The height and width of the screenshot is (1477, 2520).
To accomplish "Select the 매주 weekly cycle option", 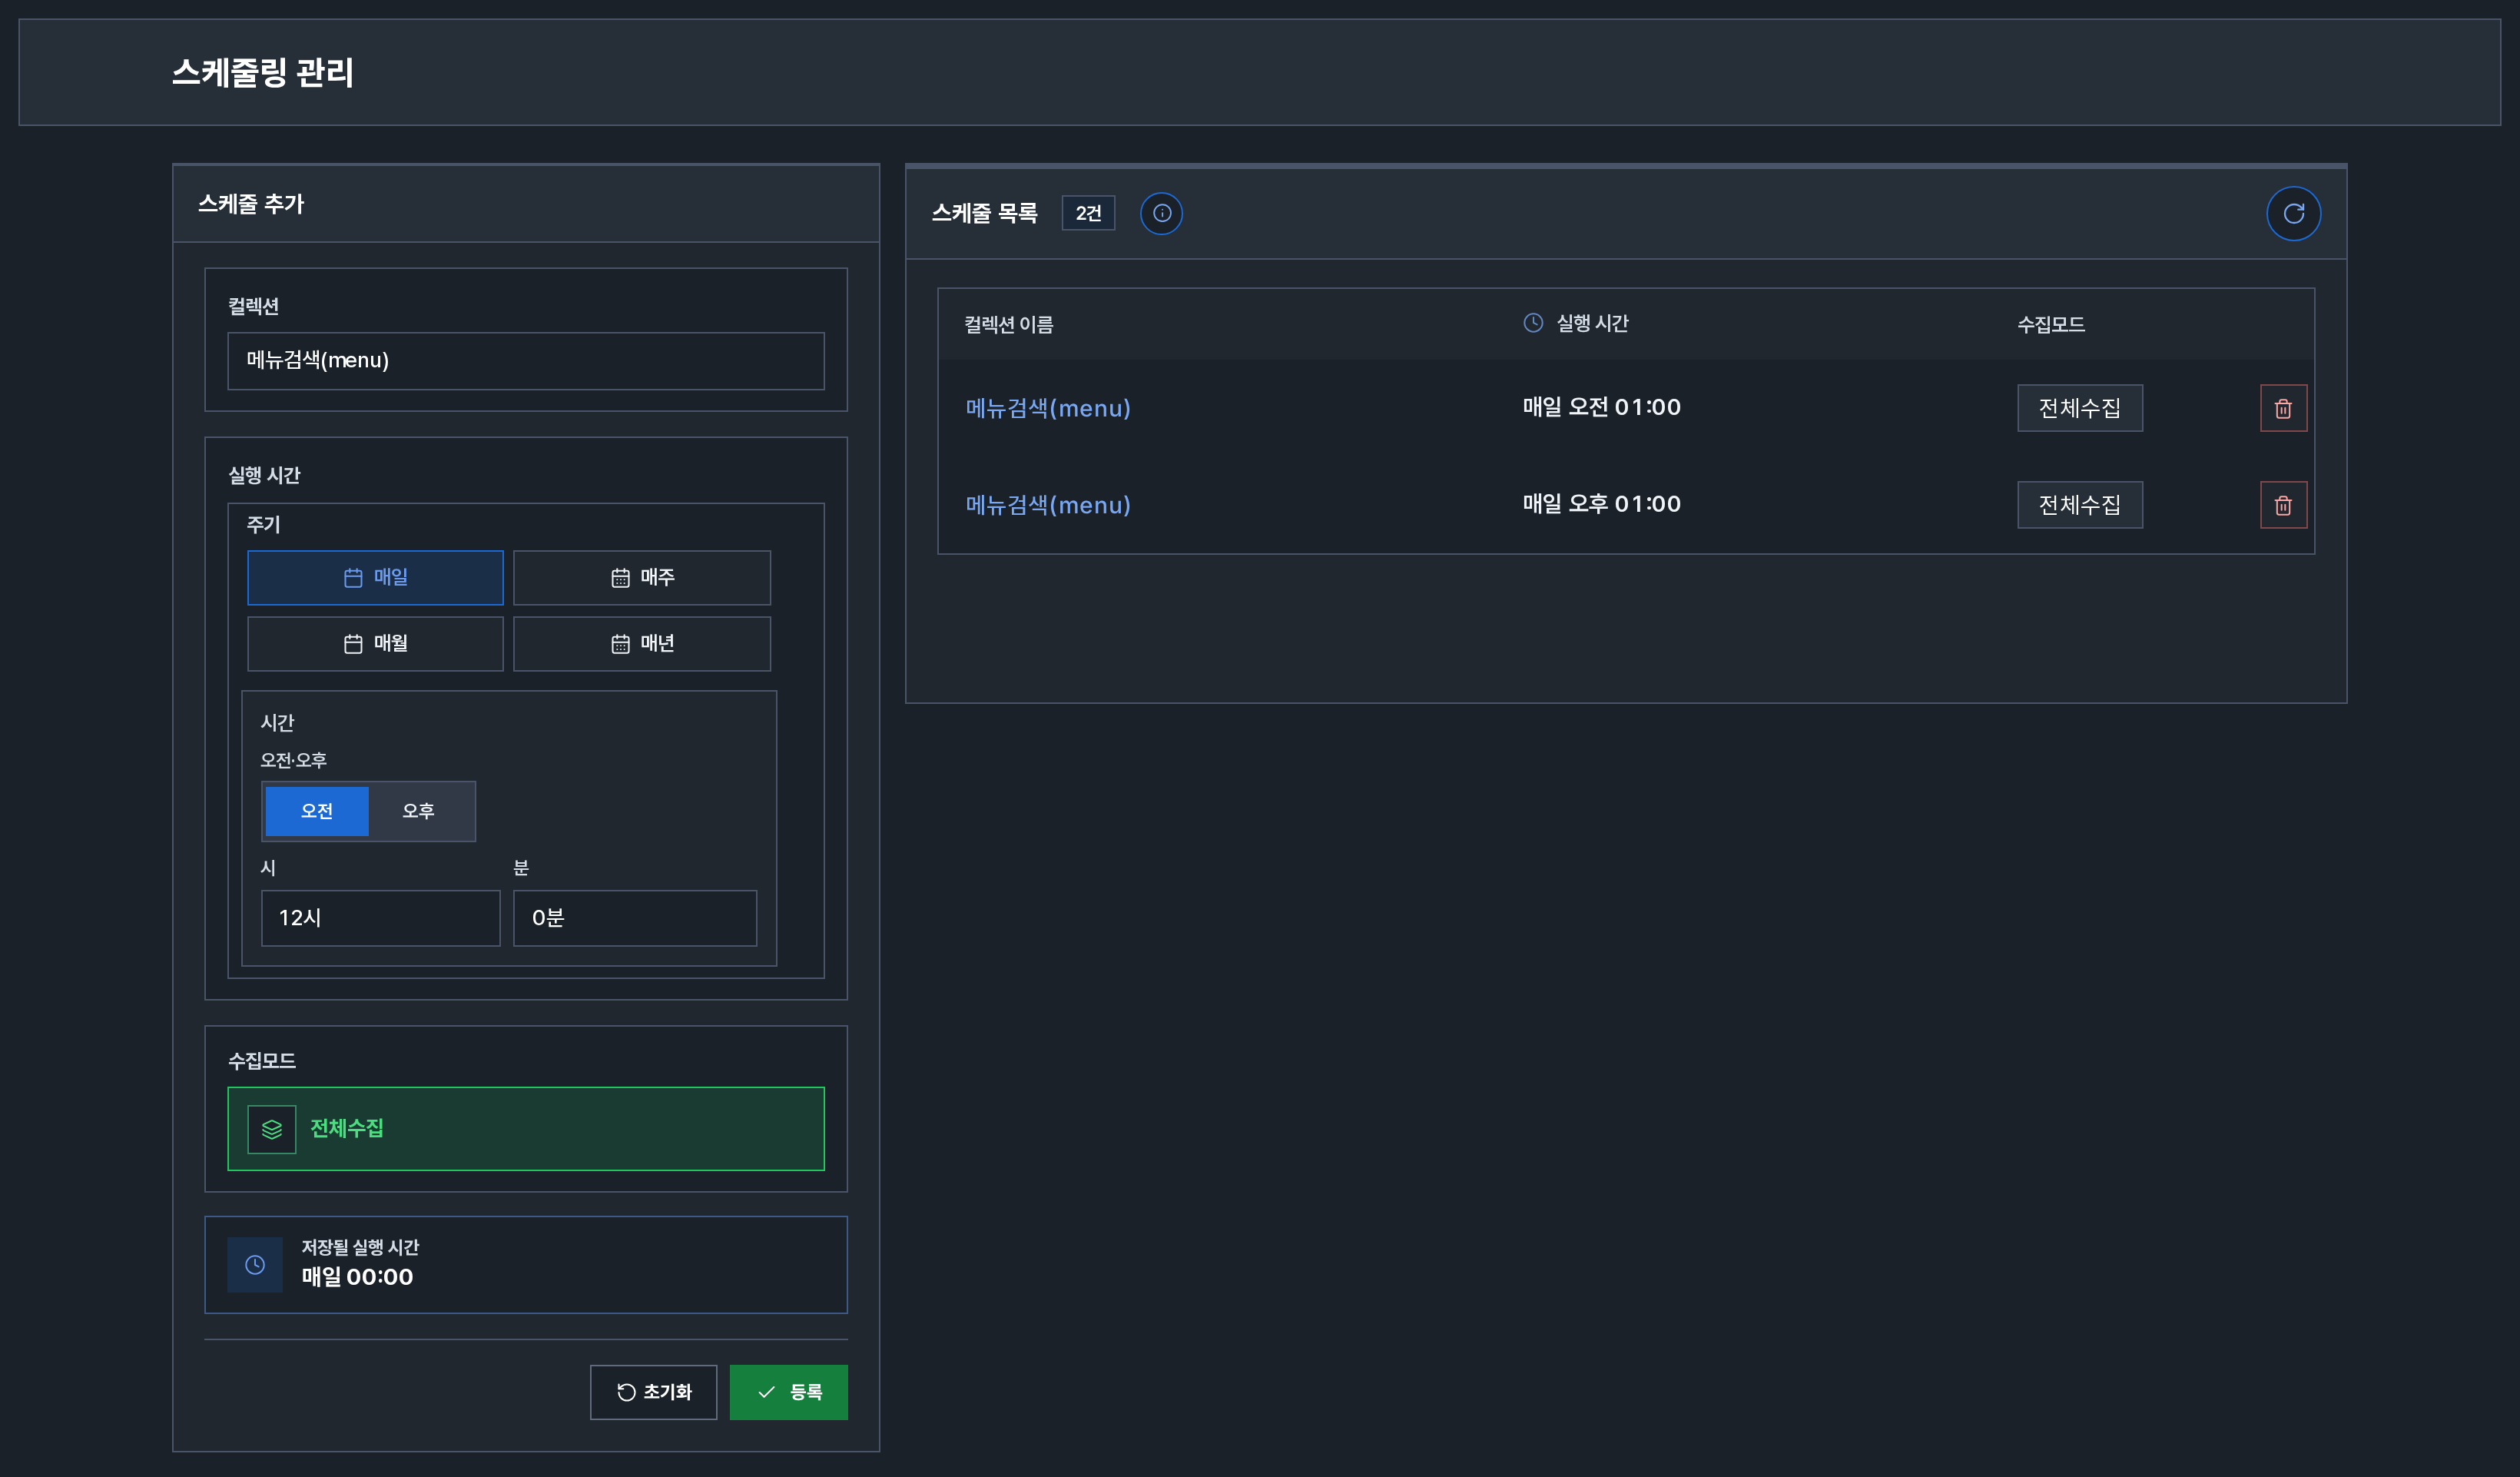I will 642,578.
